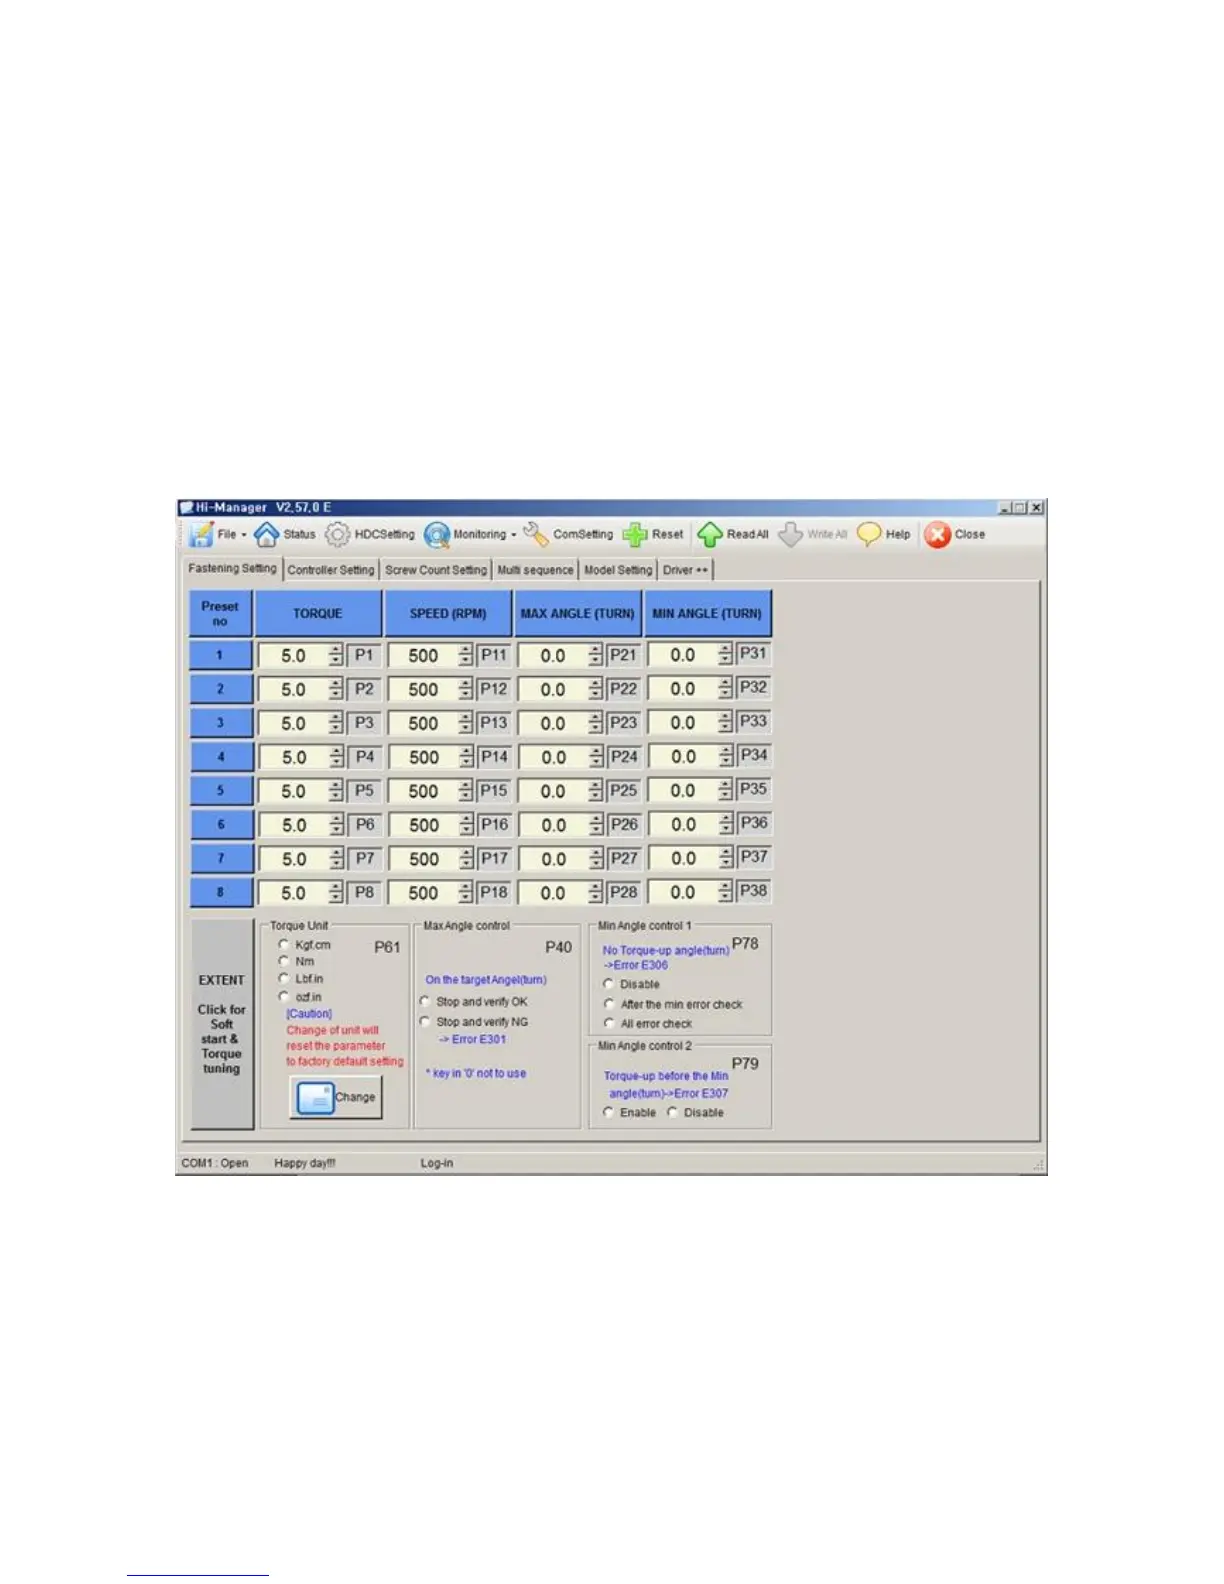This screenshot has height=1584, width=1224.
Task: Click Preset no 3 button
Action: [220, 723]
